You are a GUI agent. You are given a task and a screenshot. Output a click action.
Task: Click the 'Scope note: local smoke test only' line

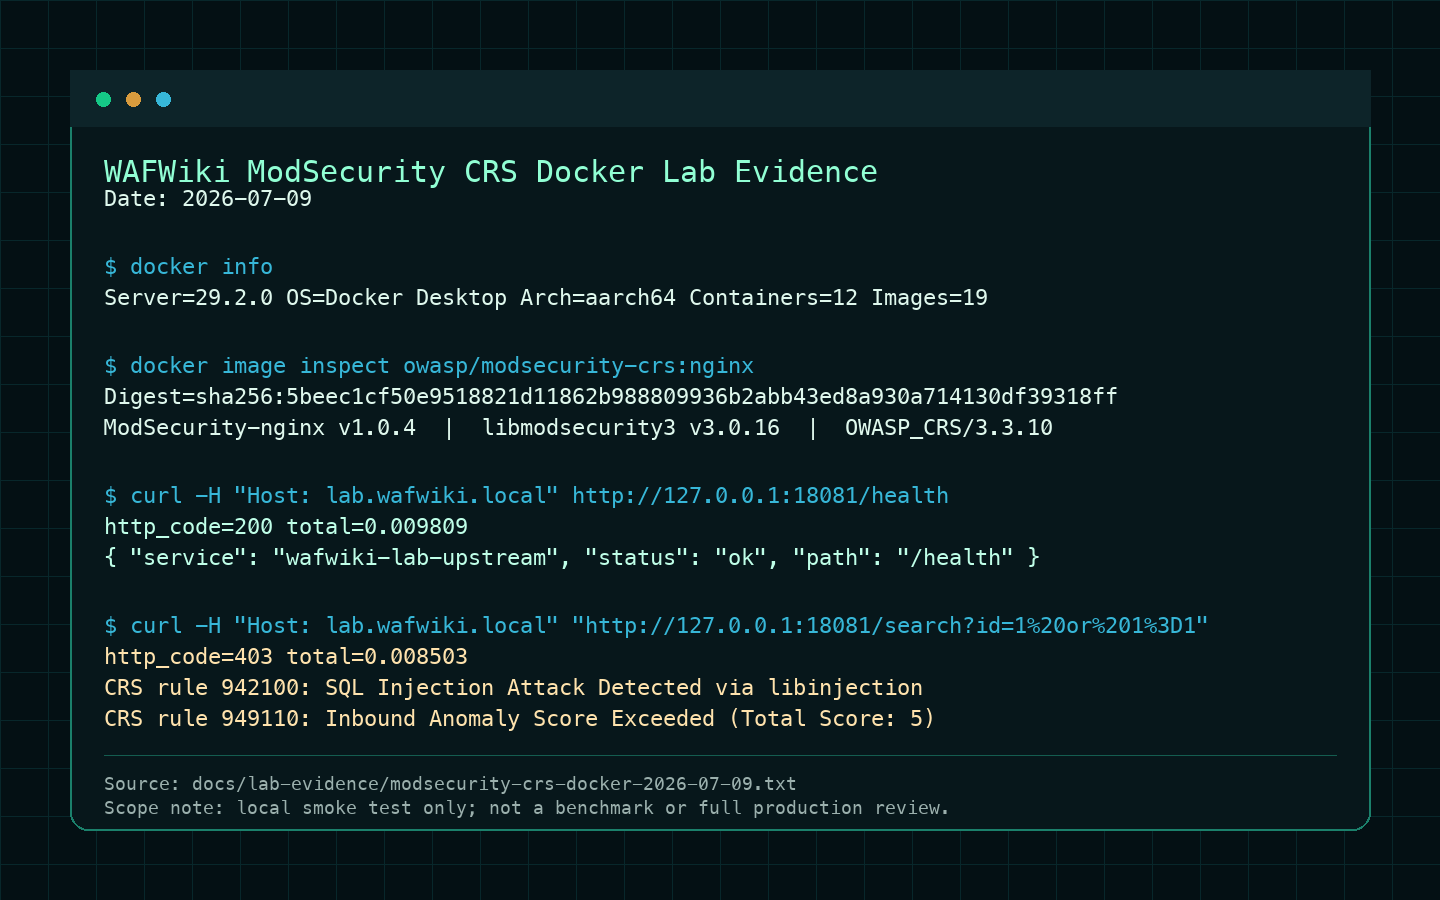tap(526, 808)
